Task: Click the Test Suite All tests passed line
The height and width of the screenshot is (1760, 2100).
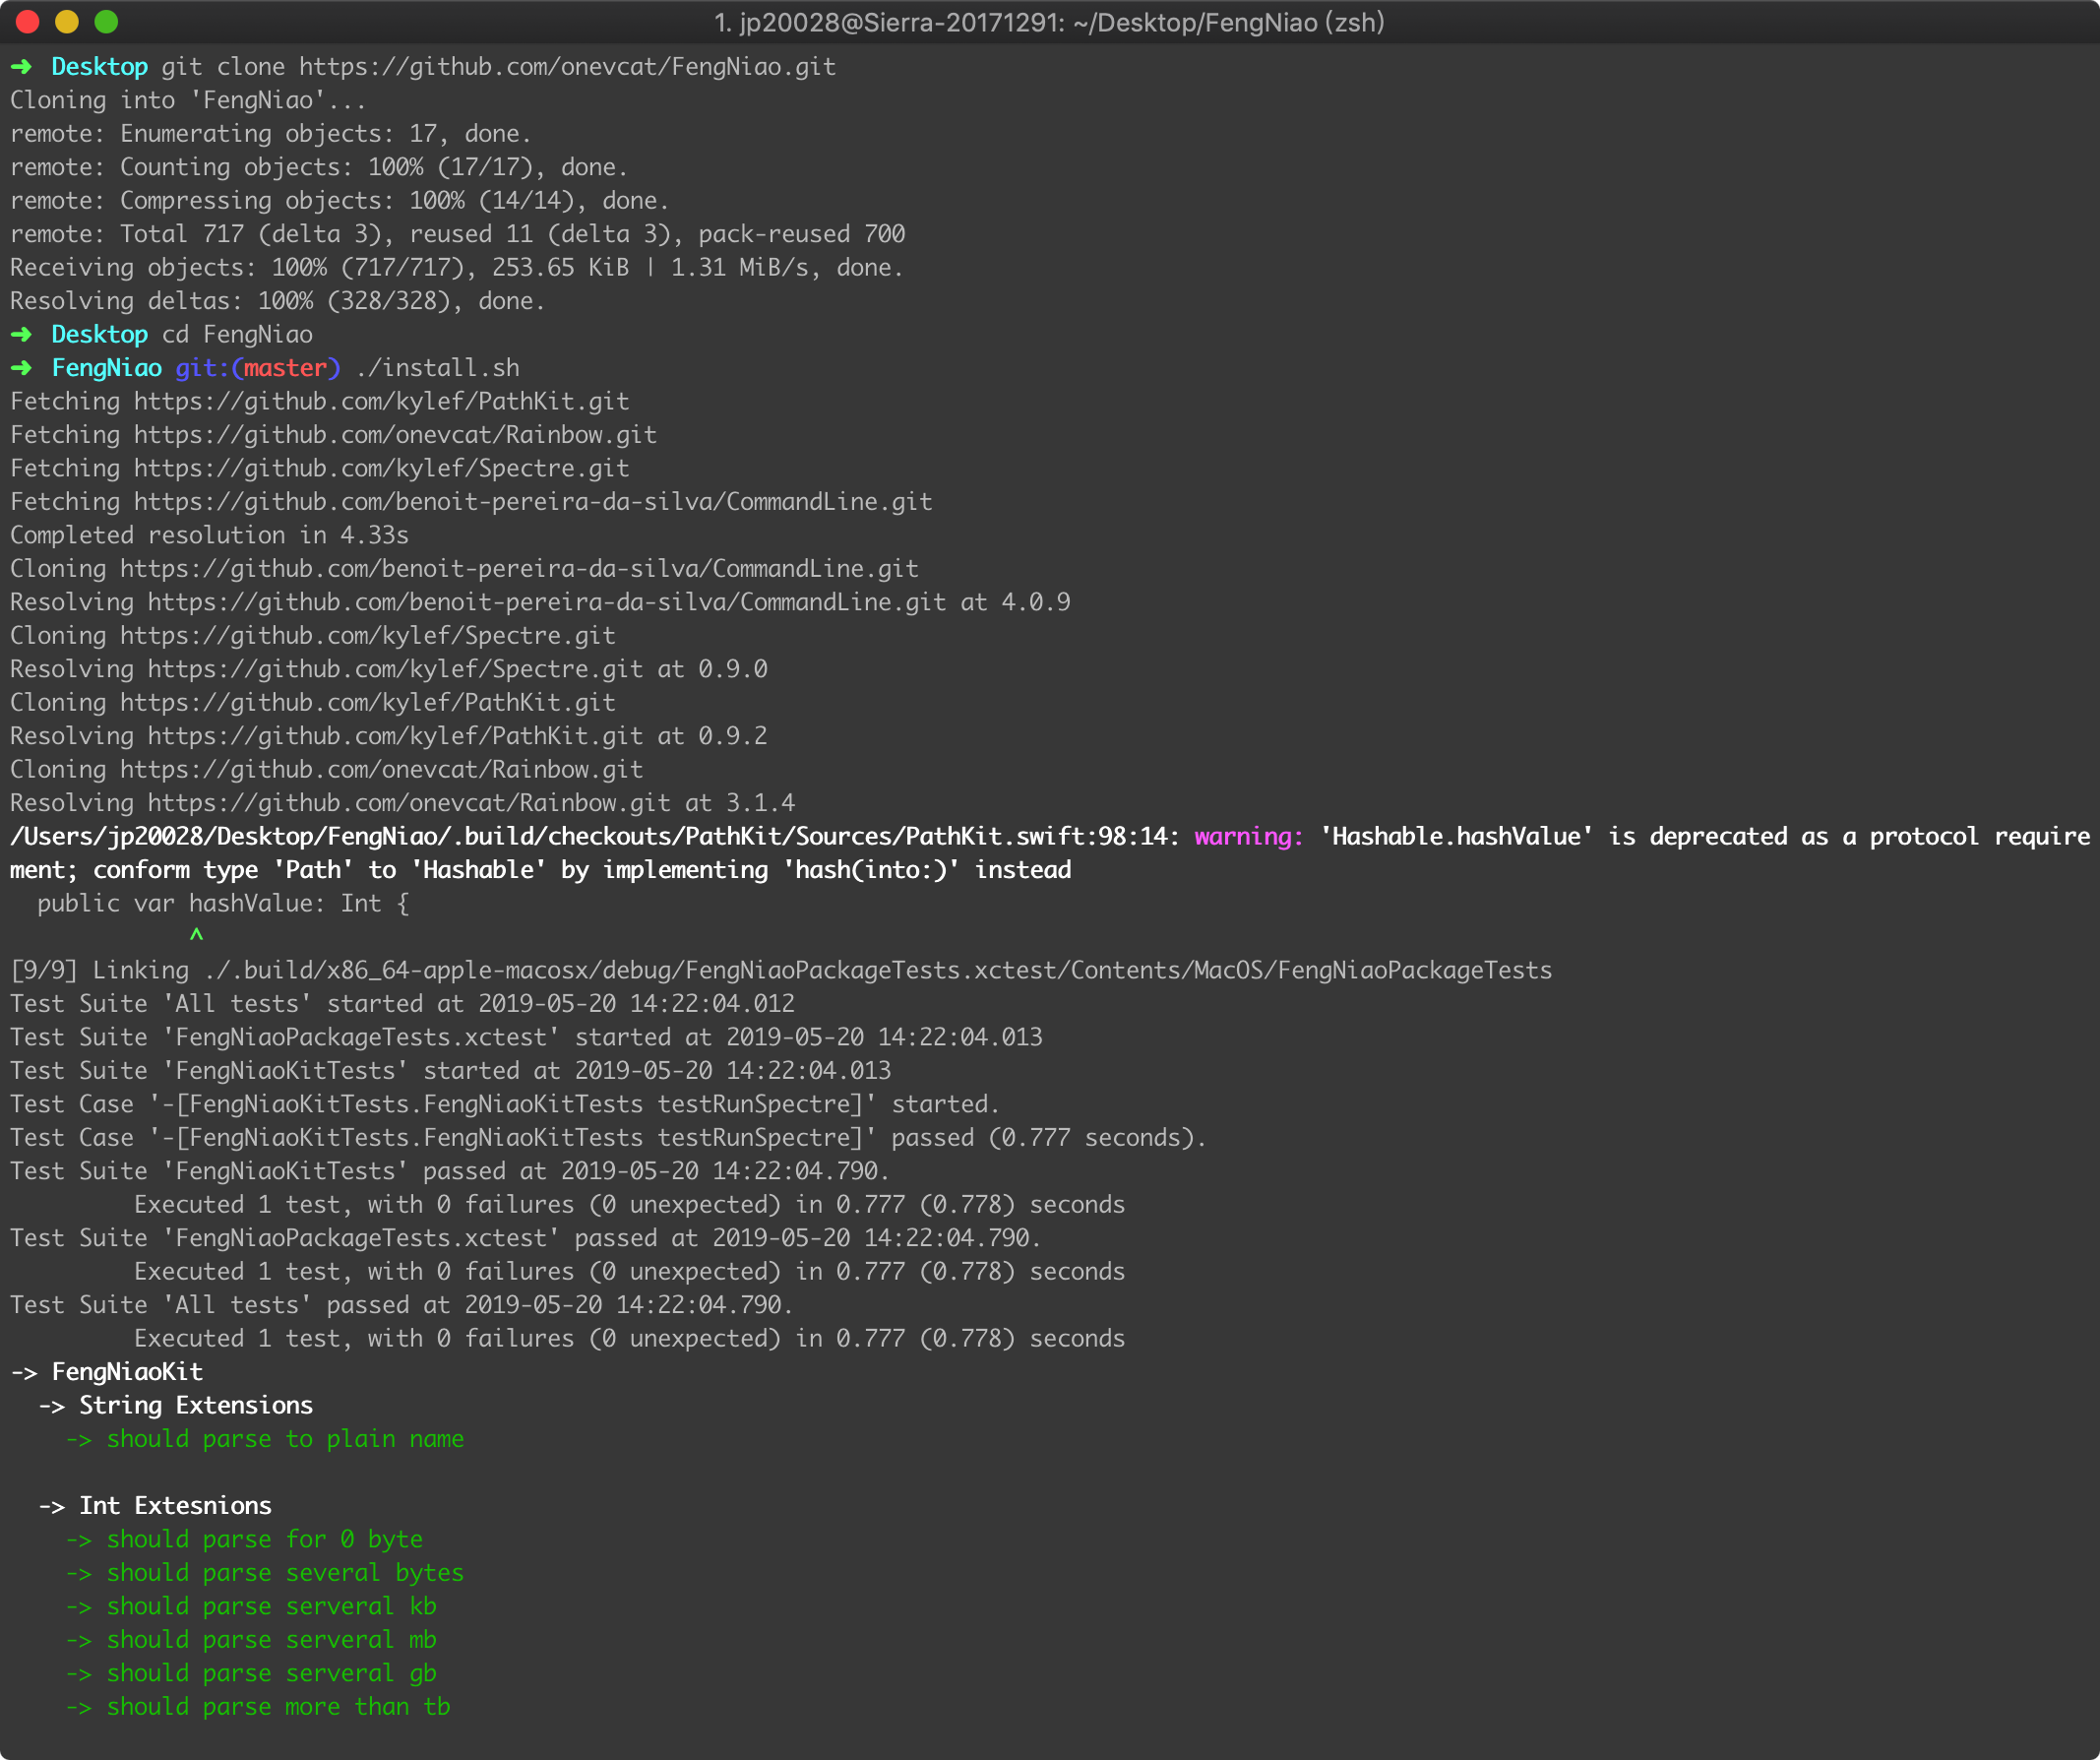Action: pyautogui.click(x=400, y=1304)
